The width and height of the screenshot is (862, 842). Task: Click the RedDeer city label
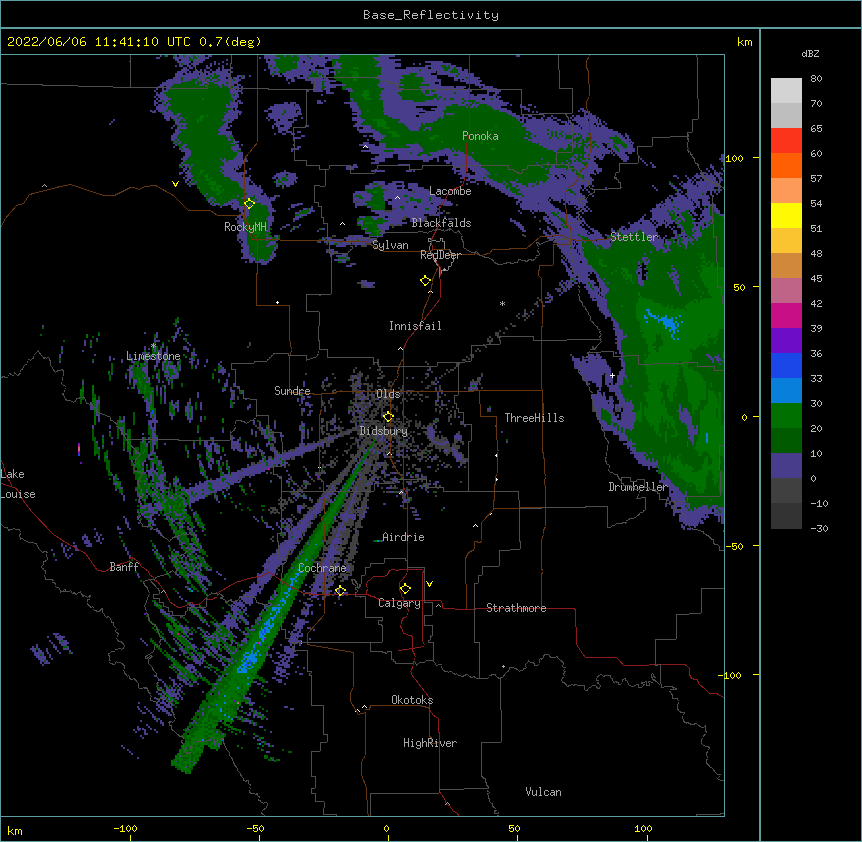pos(440,255)
